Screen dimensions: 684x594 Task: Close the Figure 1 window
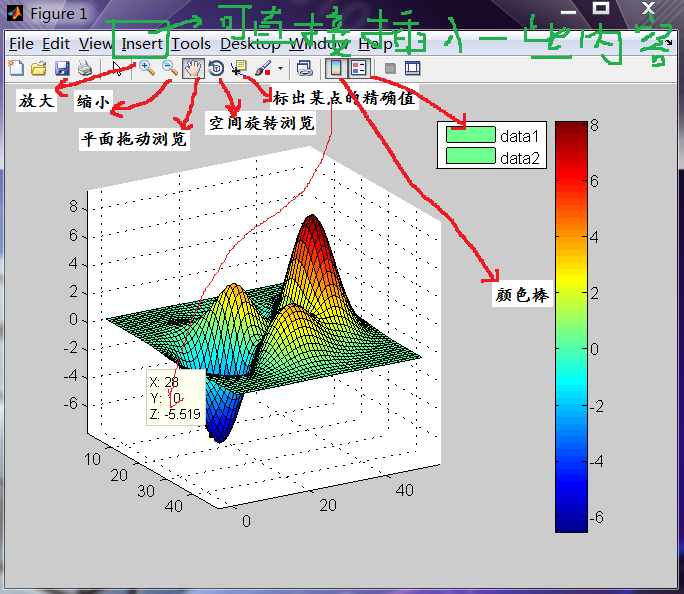coord(649,8)
